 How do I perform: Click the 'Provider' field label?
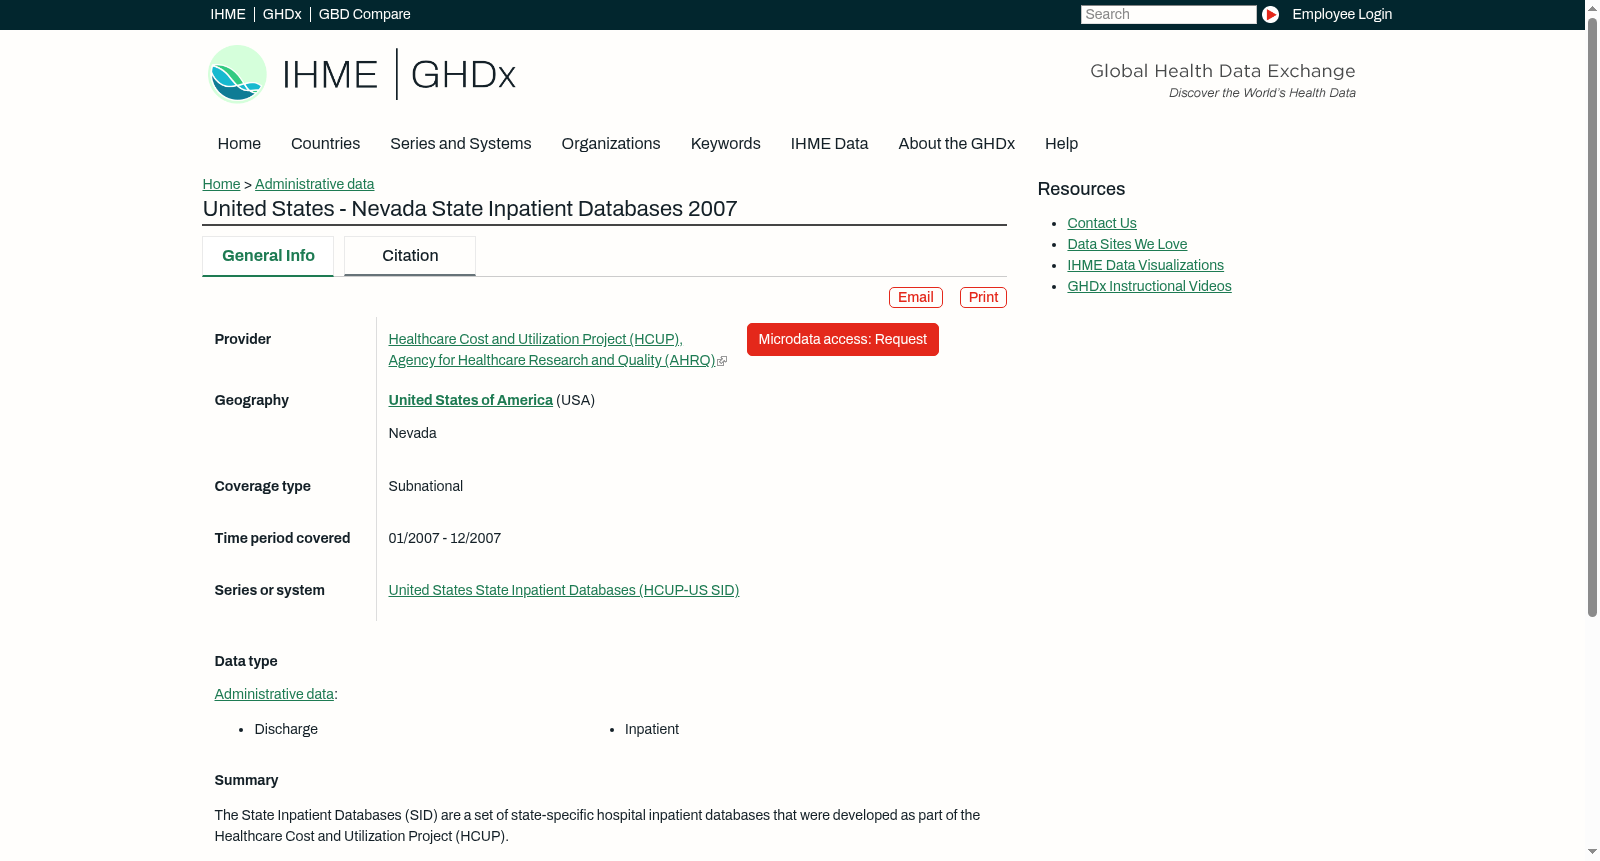tap(243, 340)
